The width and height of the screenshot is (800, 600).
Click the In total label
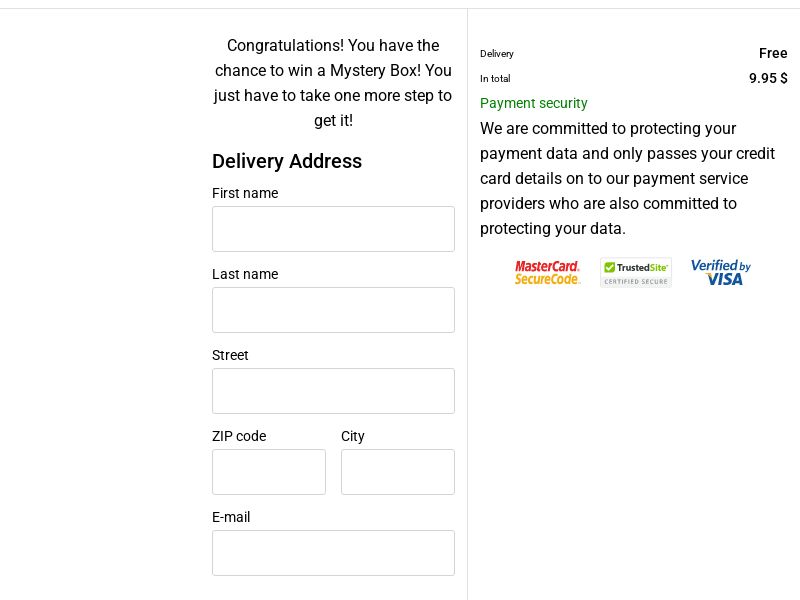click(x=495, y=79)
